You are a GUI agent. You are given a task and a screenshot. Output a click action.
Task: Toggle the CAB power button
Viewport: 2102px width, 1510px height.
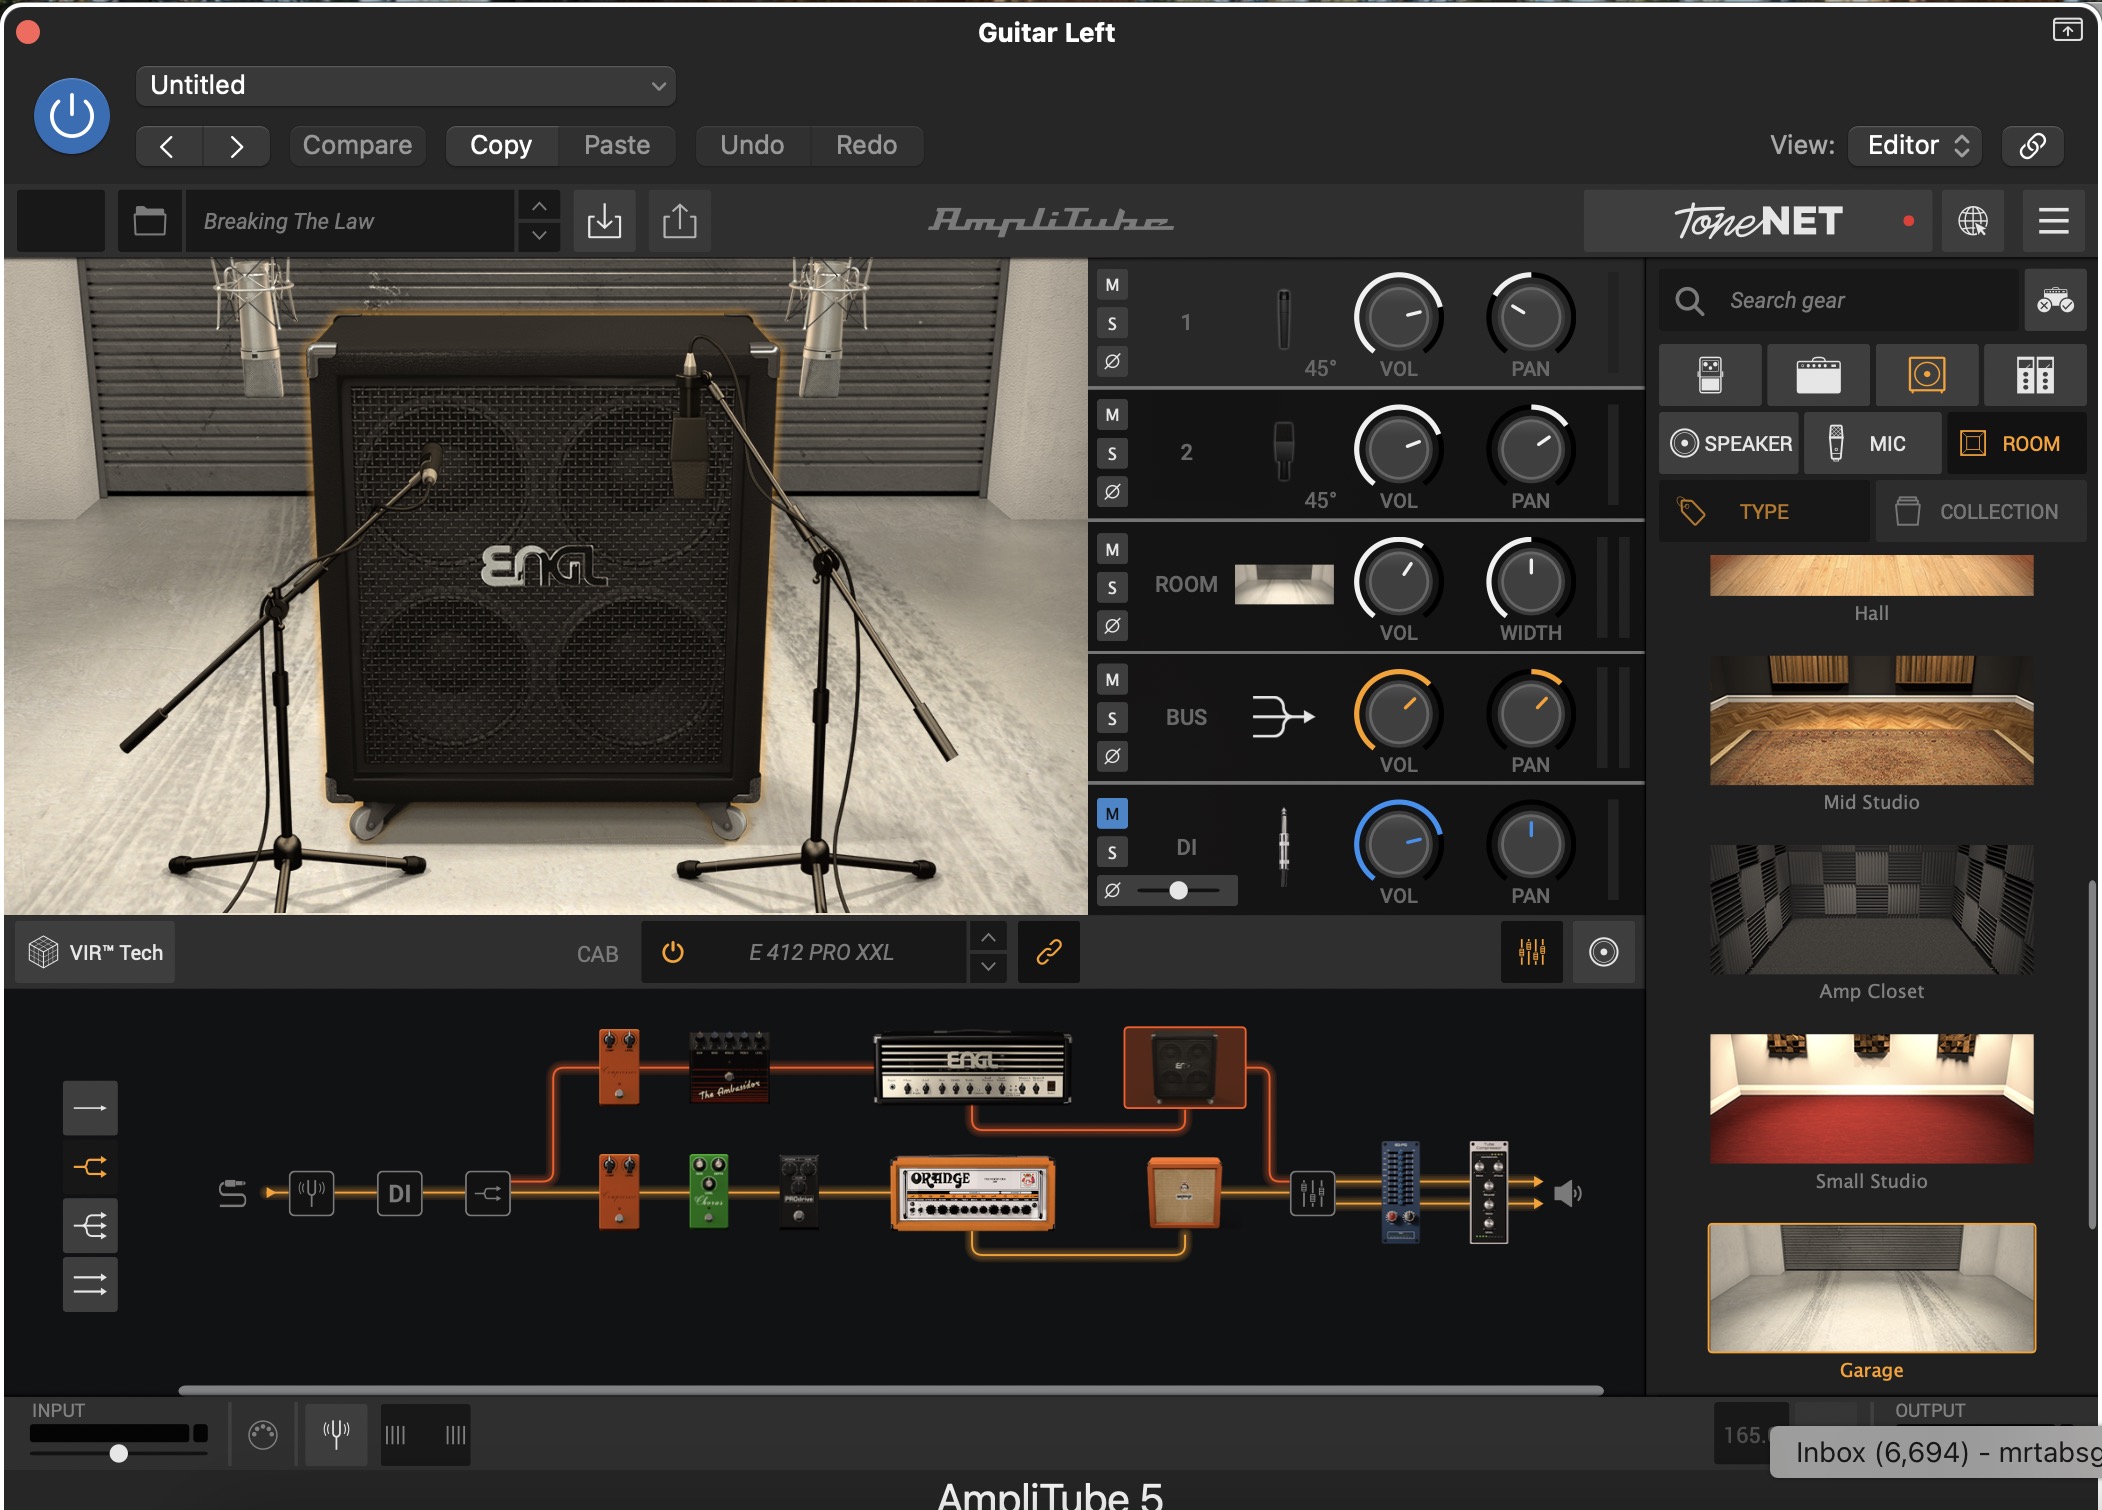pos(673,952)
